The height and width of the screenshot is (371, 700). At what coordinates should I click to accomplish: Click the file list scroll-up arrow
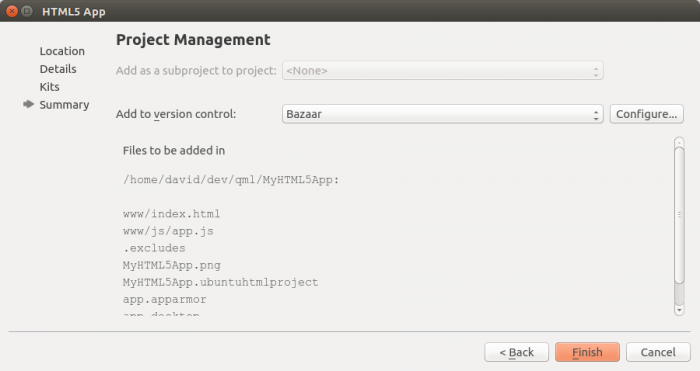coord(679,142)
